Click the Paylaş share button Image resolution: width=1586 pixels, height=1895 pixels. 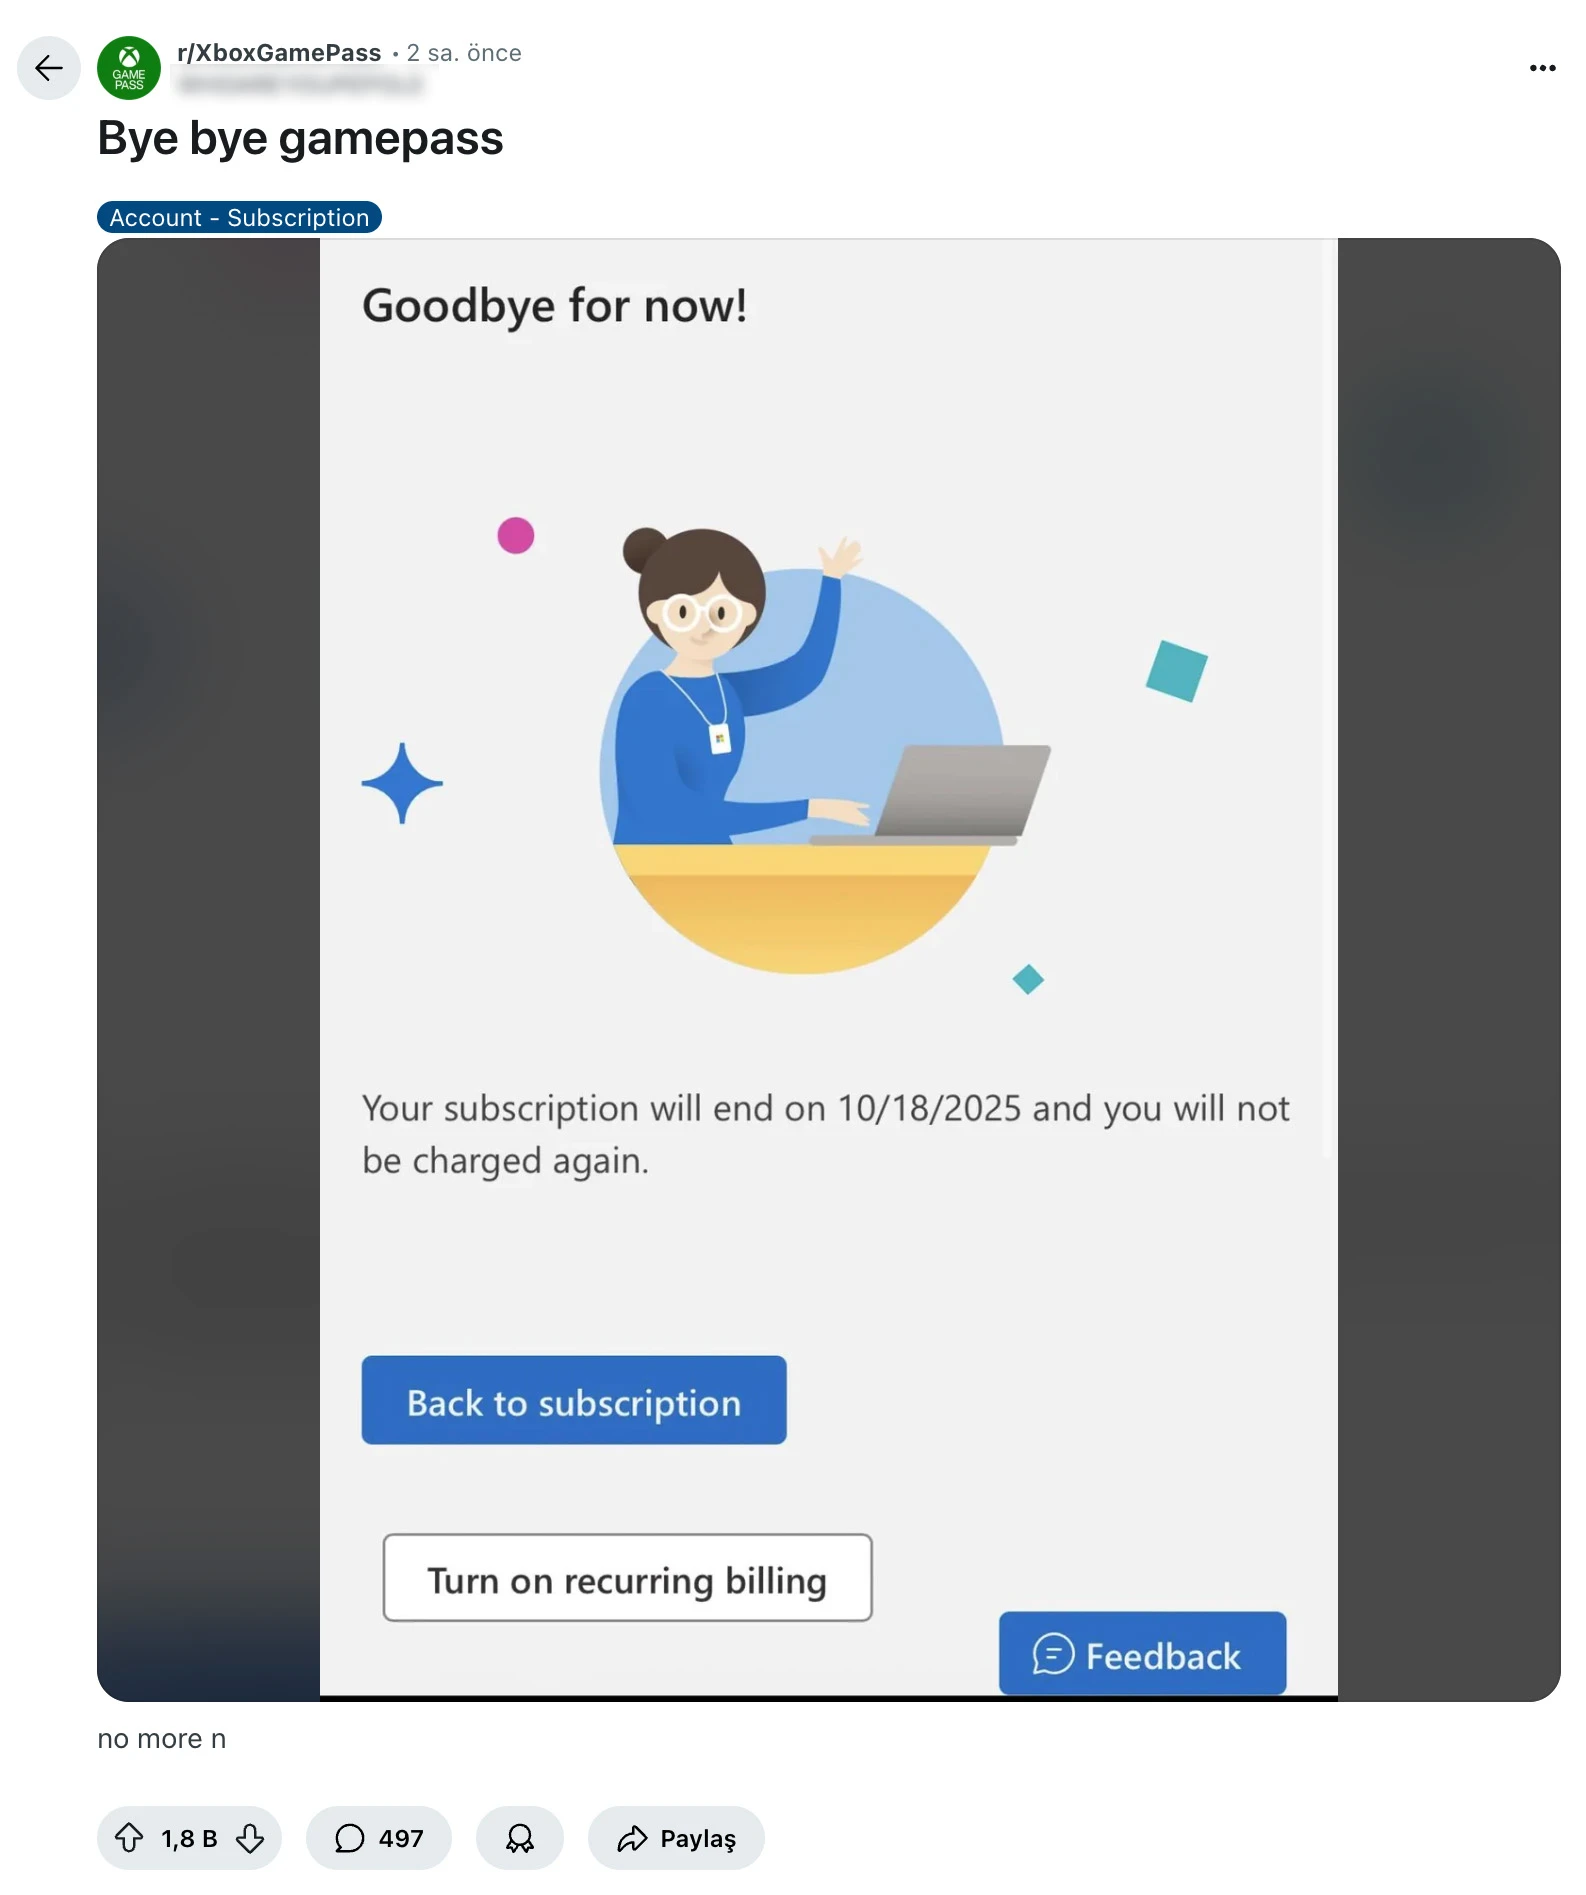tap(676, 1838)
